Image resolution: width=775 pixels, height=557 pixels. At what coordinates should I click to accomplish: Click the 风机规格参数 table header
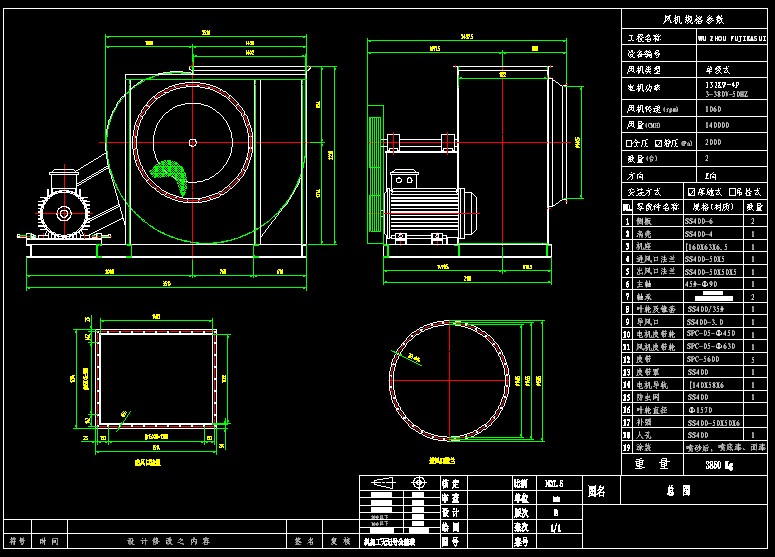(696, 19)
